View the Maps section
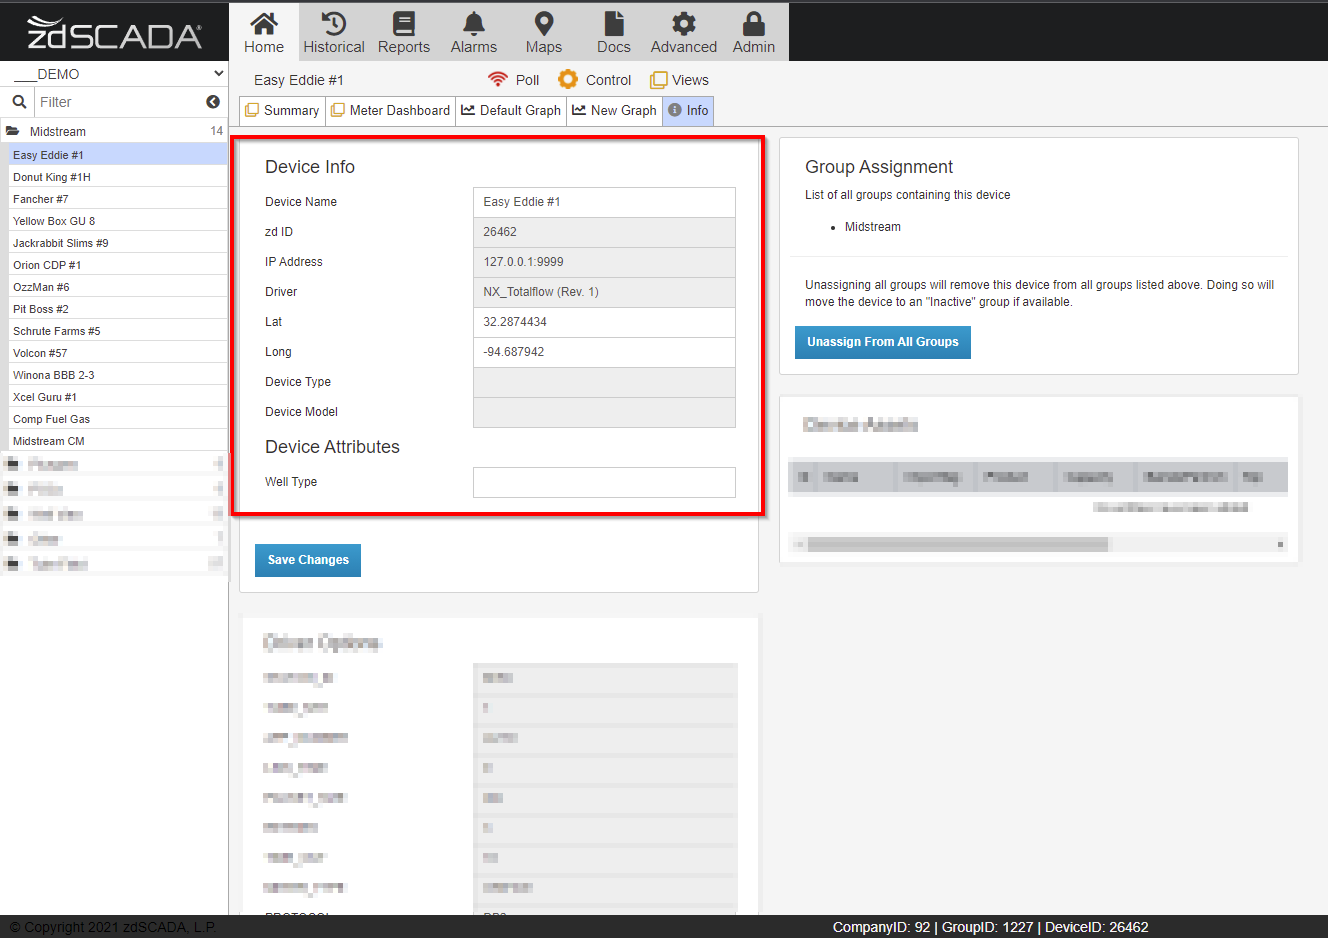 pos(543,31)
